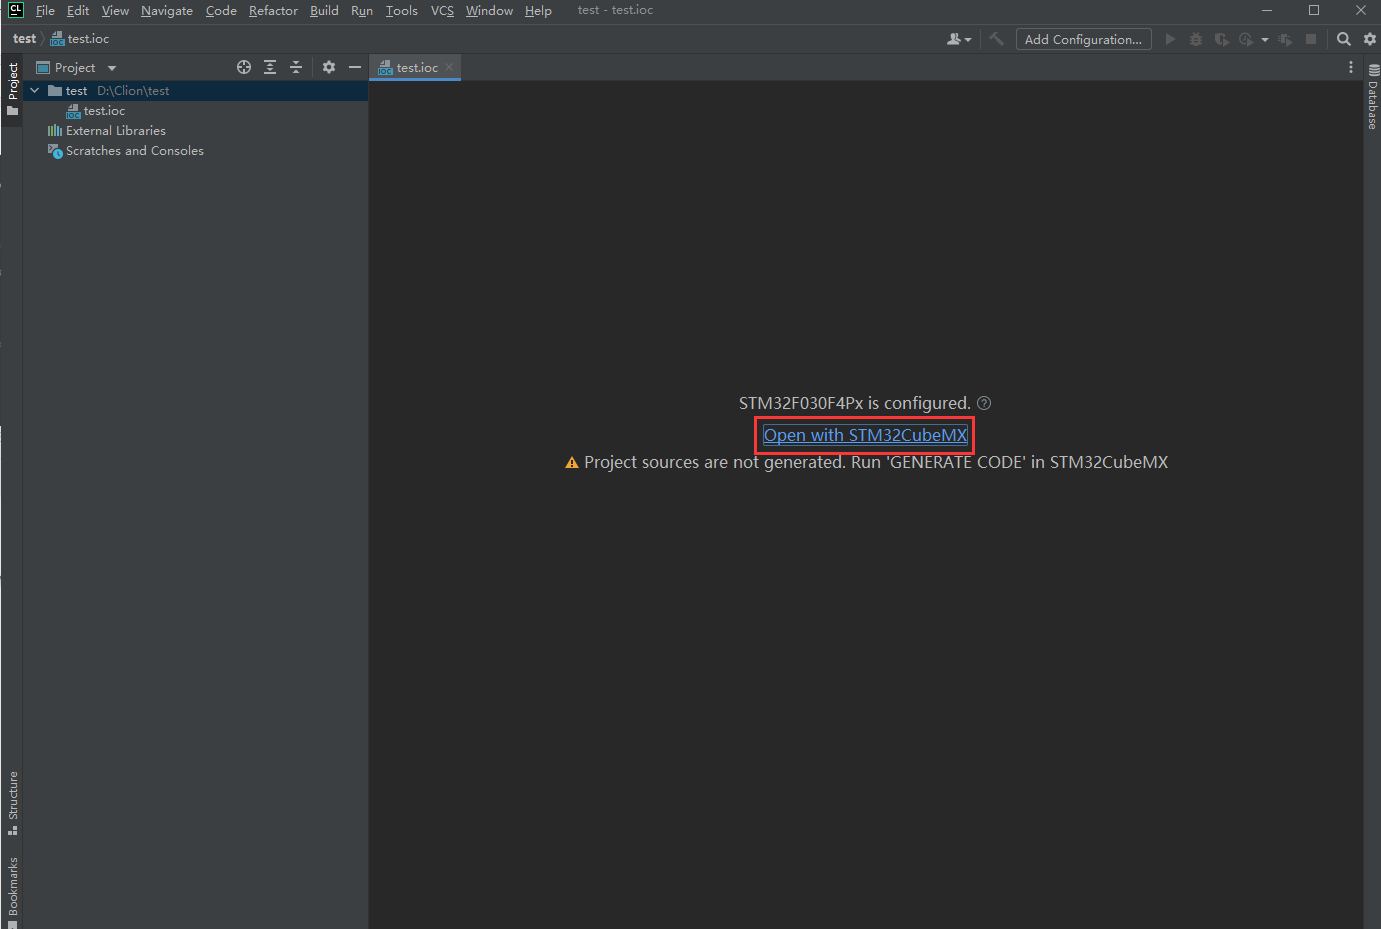Open the Window menu
The width and height of the screenshot is (1381, 929).
[x=489, y=10]
